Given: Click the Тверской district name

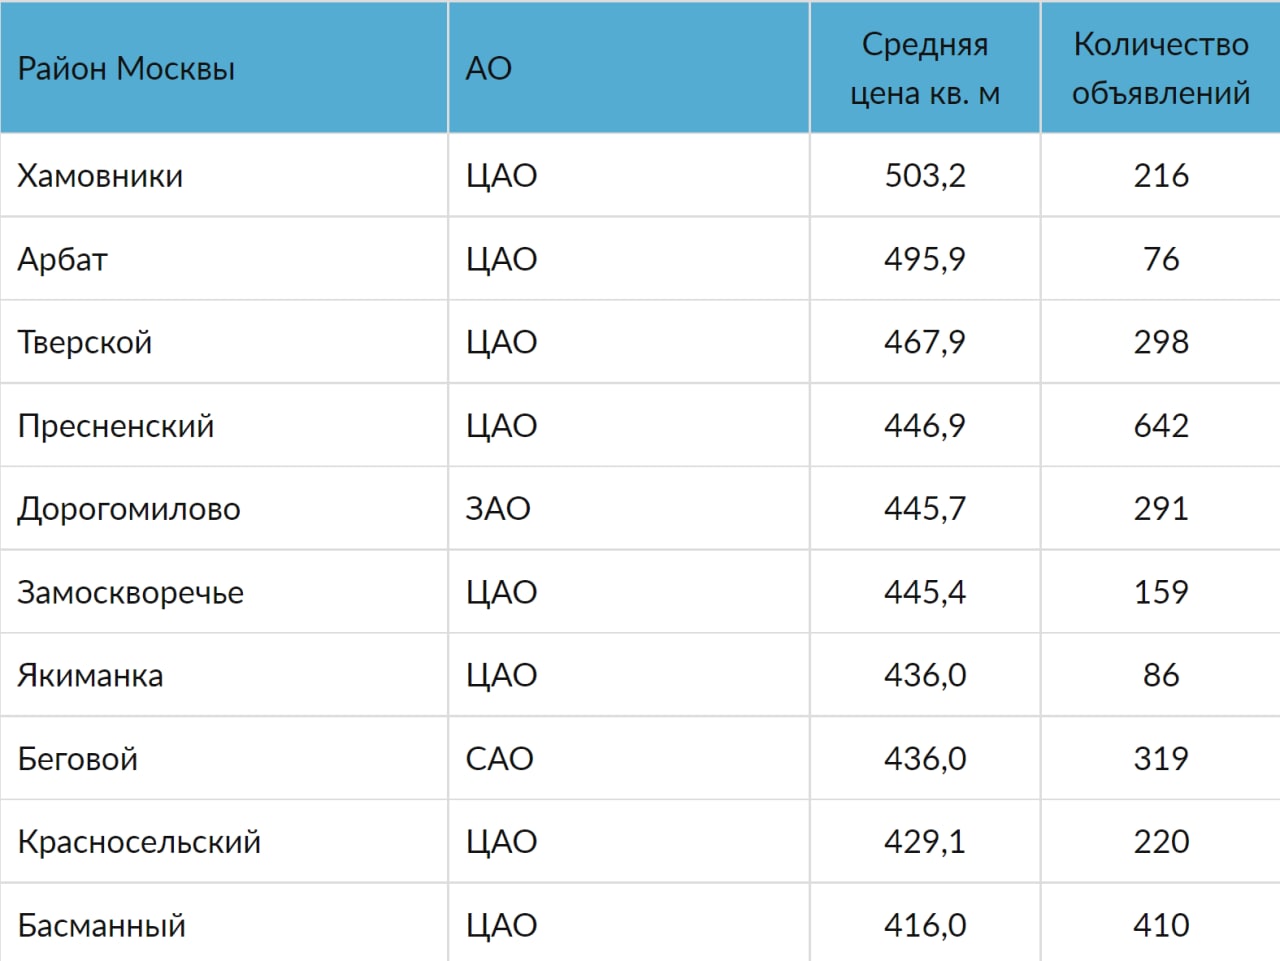Looking at the screenshot, I should [85, 343].
